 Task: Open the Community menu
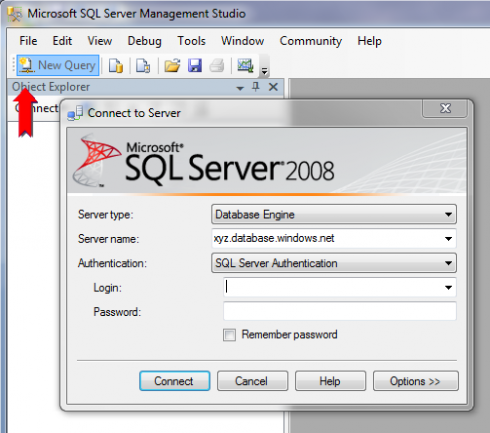311,41
